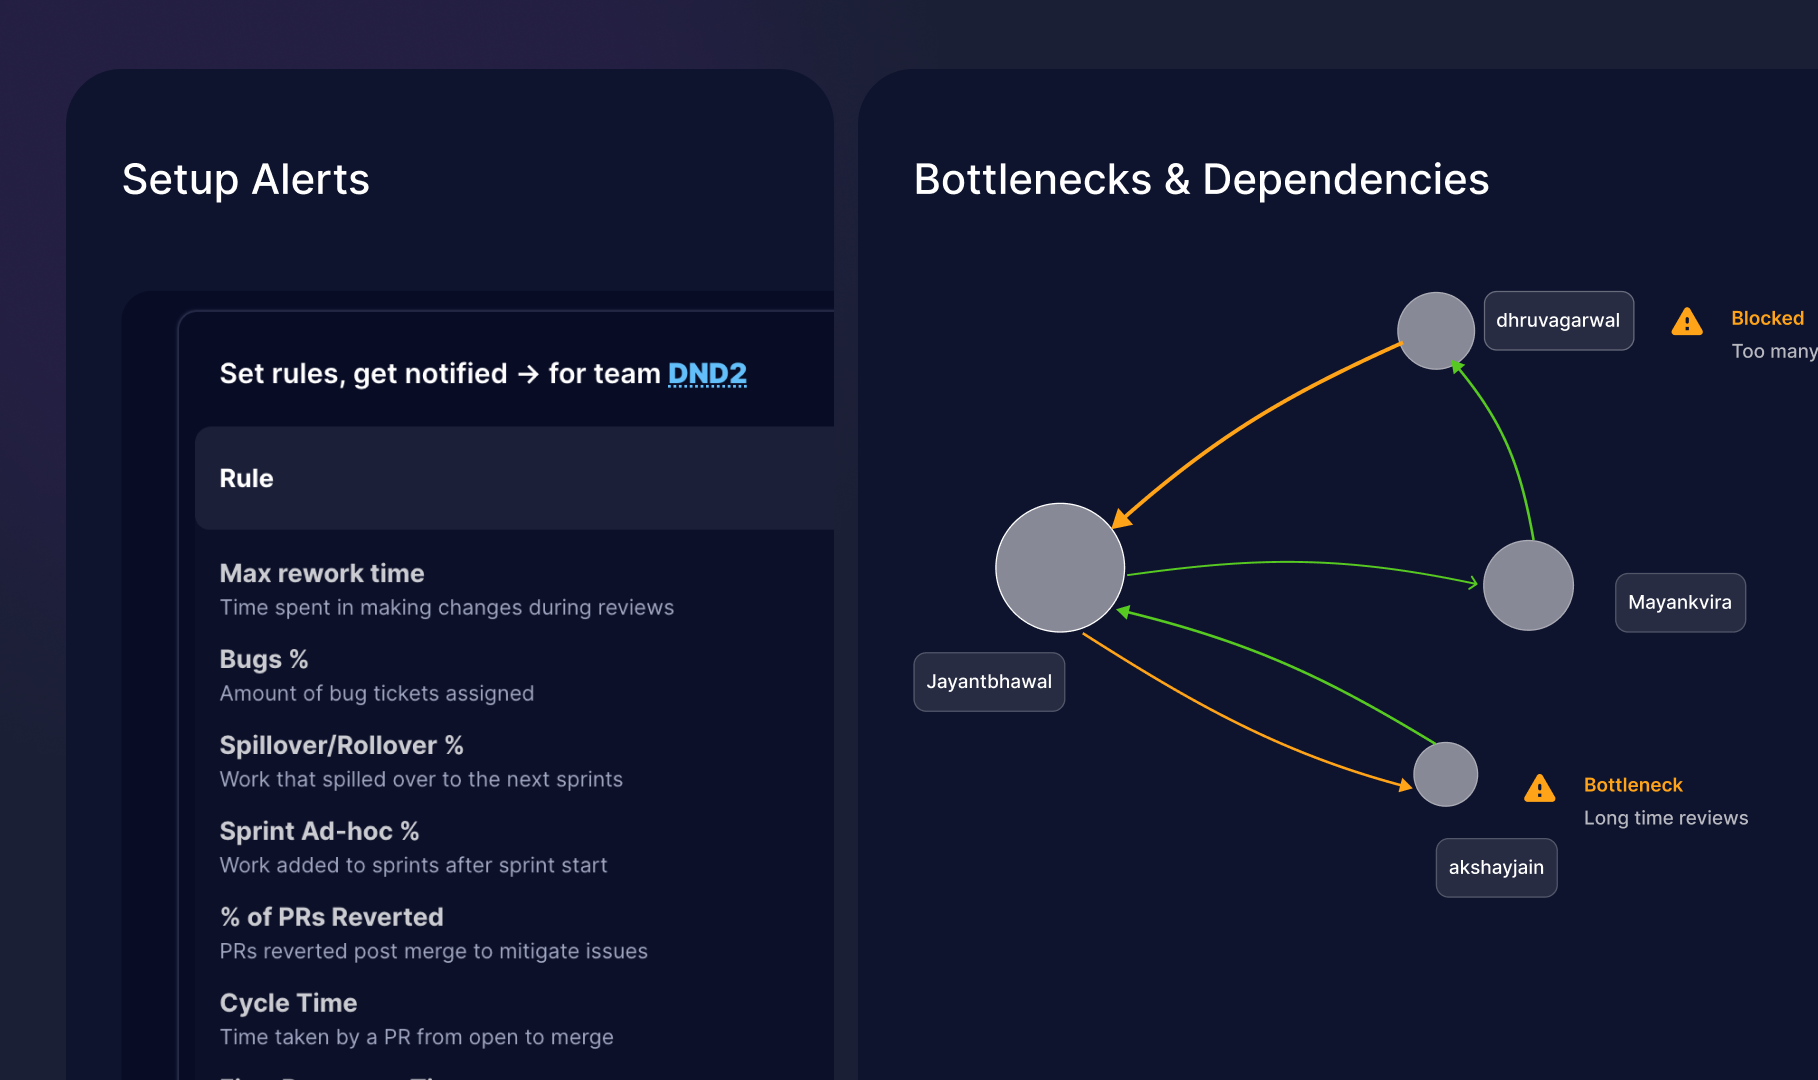The height and width of the screenshot is (1080, 1818).
Task: Open the DND2 team link
Action: 707,374
